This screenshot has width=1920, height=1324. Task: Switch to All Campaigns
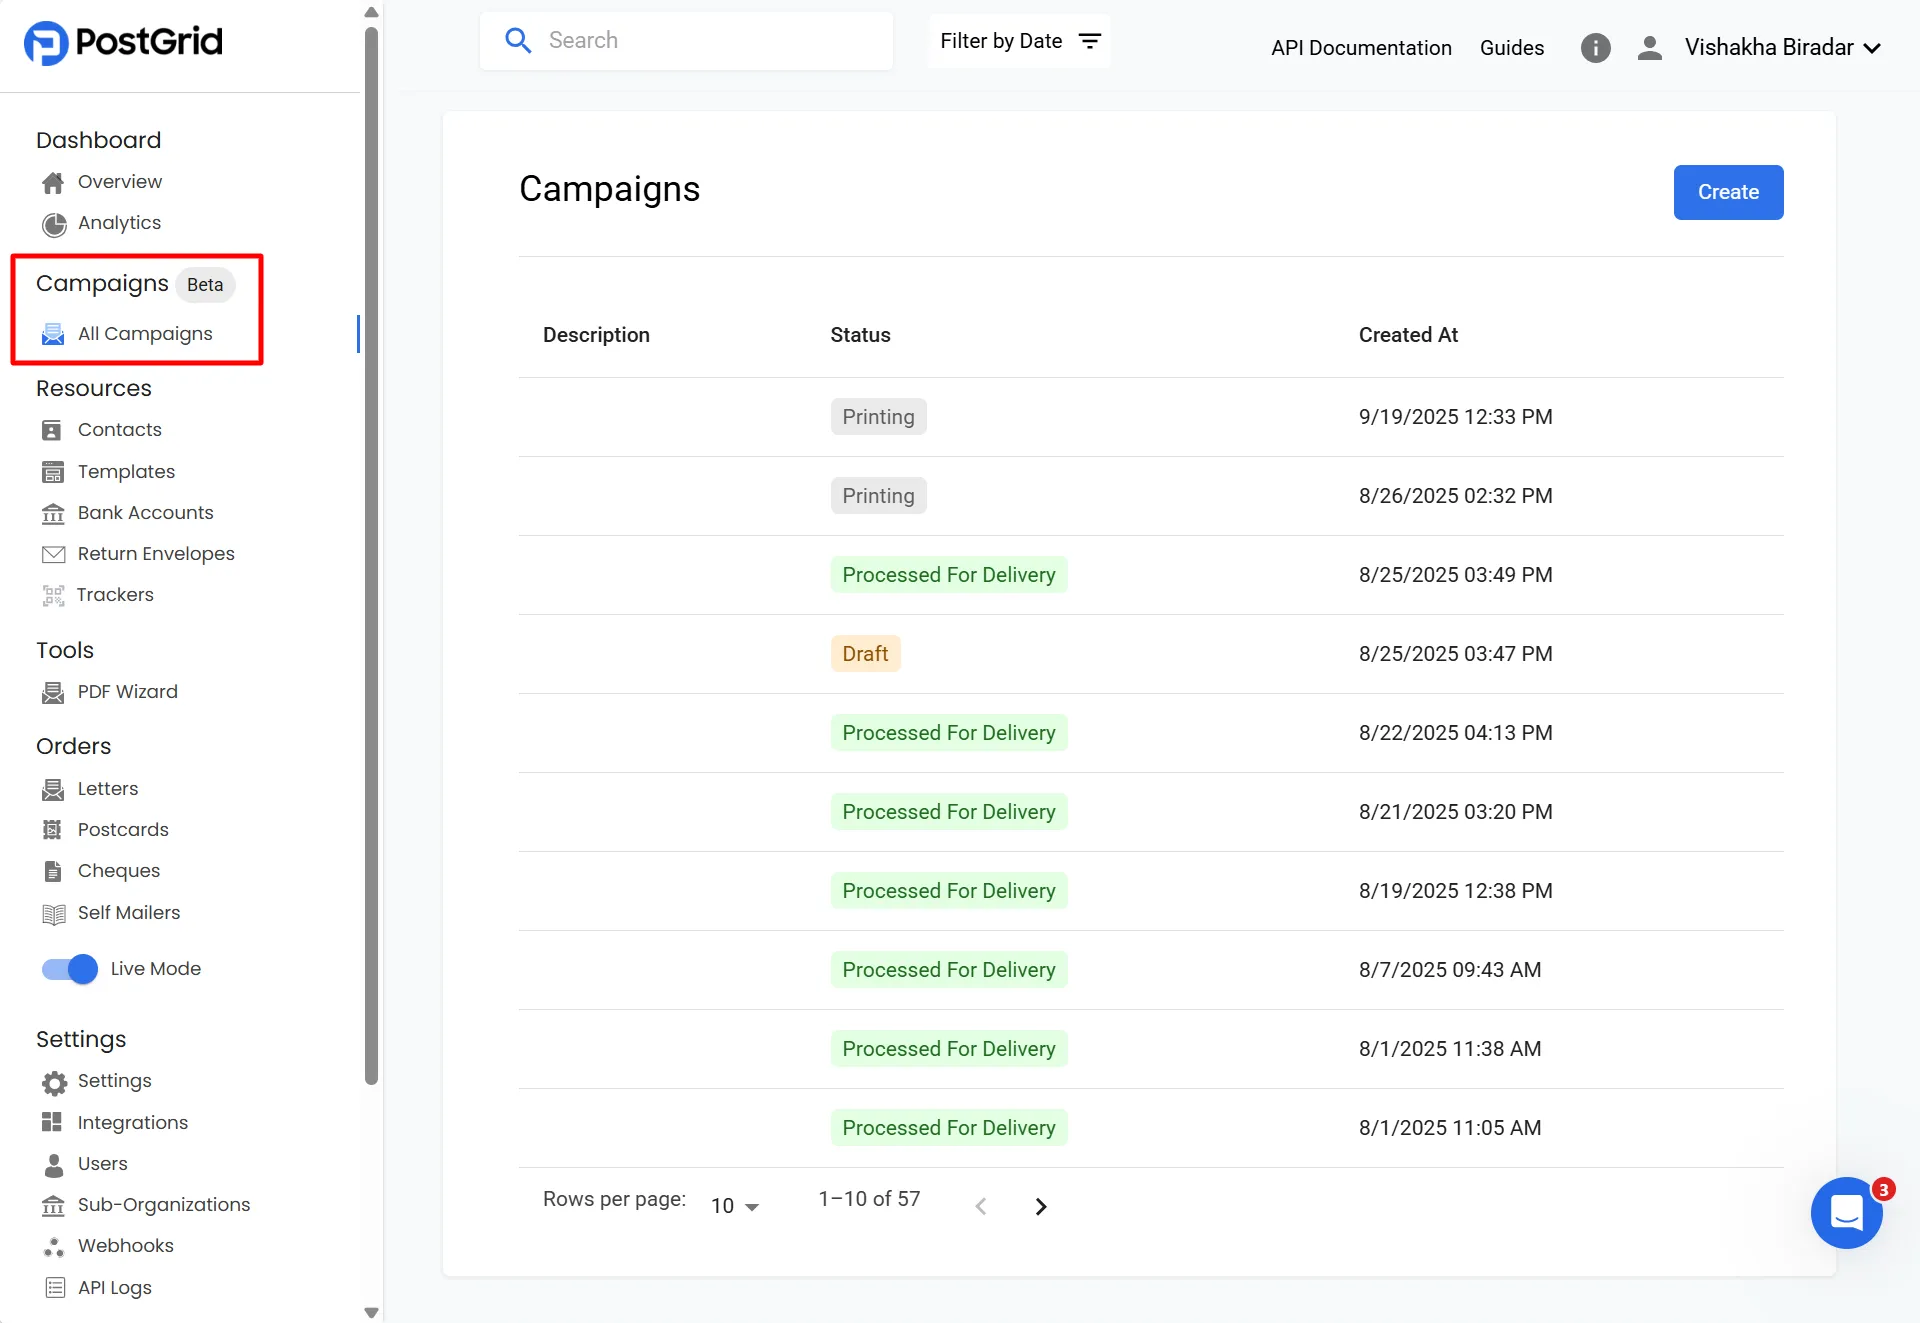coord(144,333)
